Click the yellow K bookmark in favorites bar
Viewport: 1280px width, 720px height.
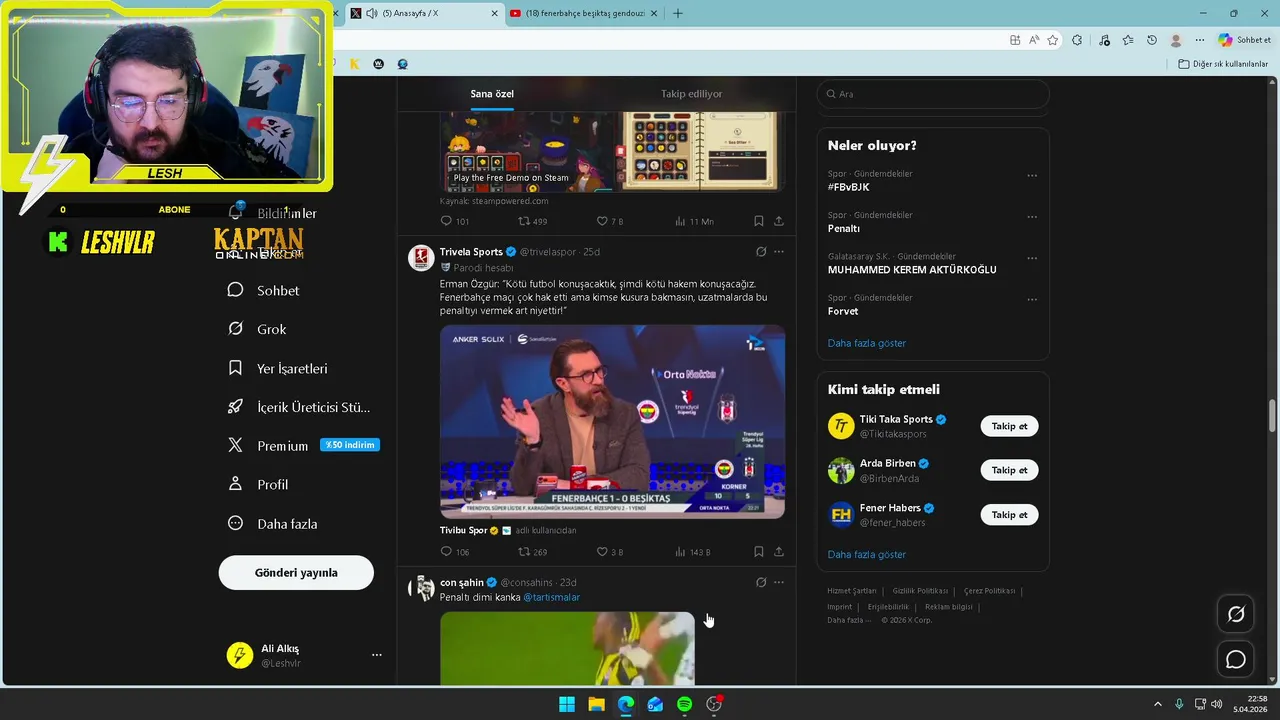coord(354,64)
